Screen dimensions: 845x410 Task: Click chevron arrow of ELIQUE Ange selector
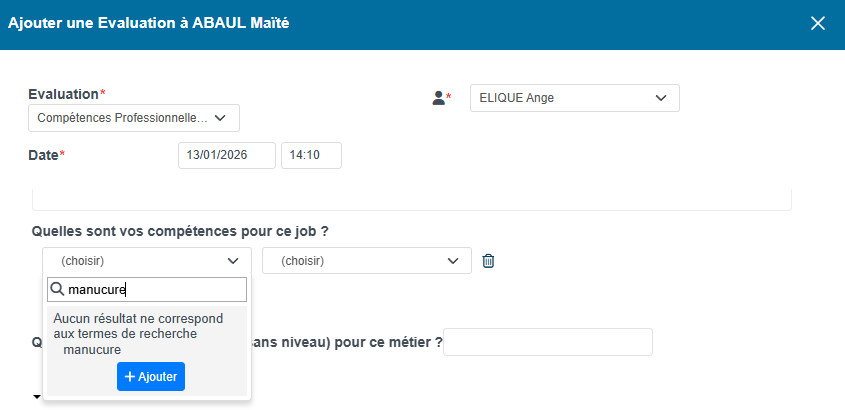click(x=661, y=98)
